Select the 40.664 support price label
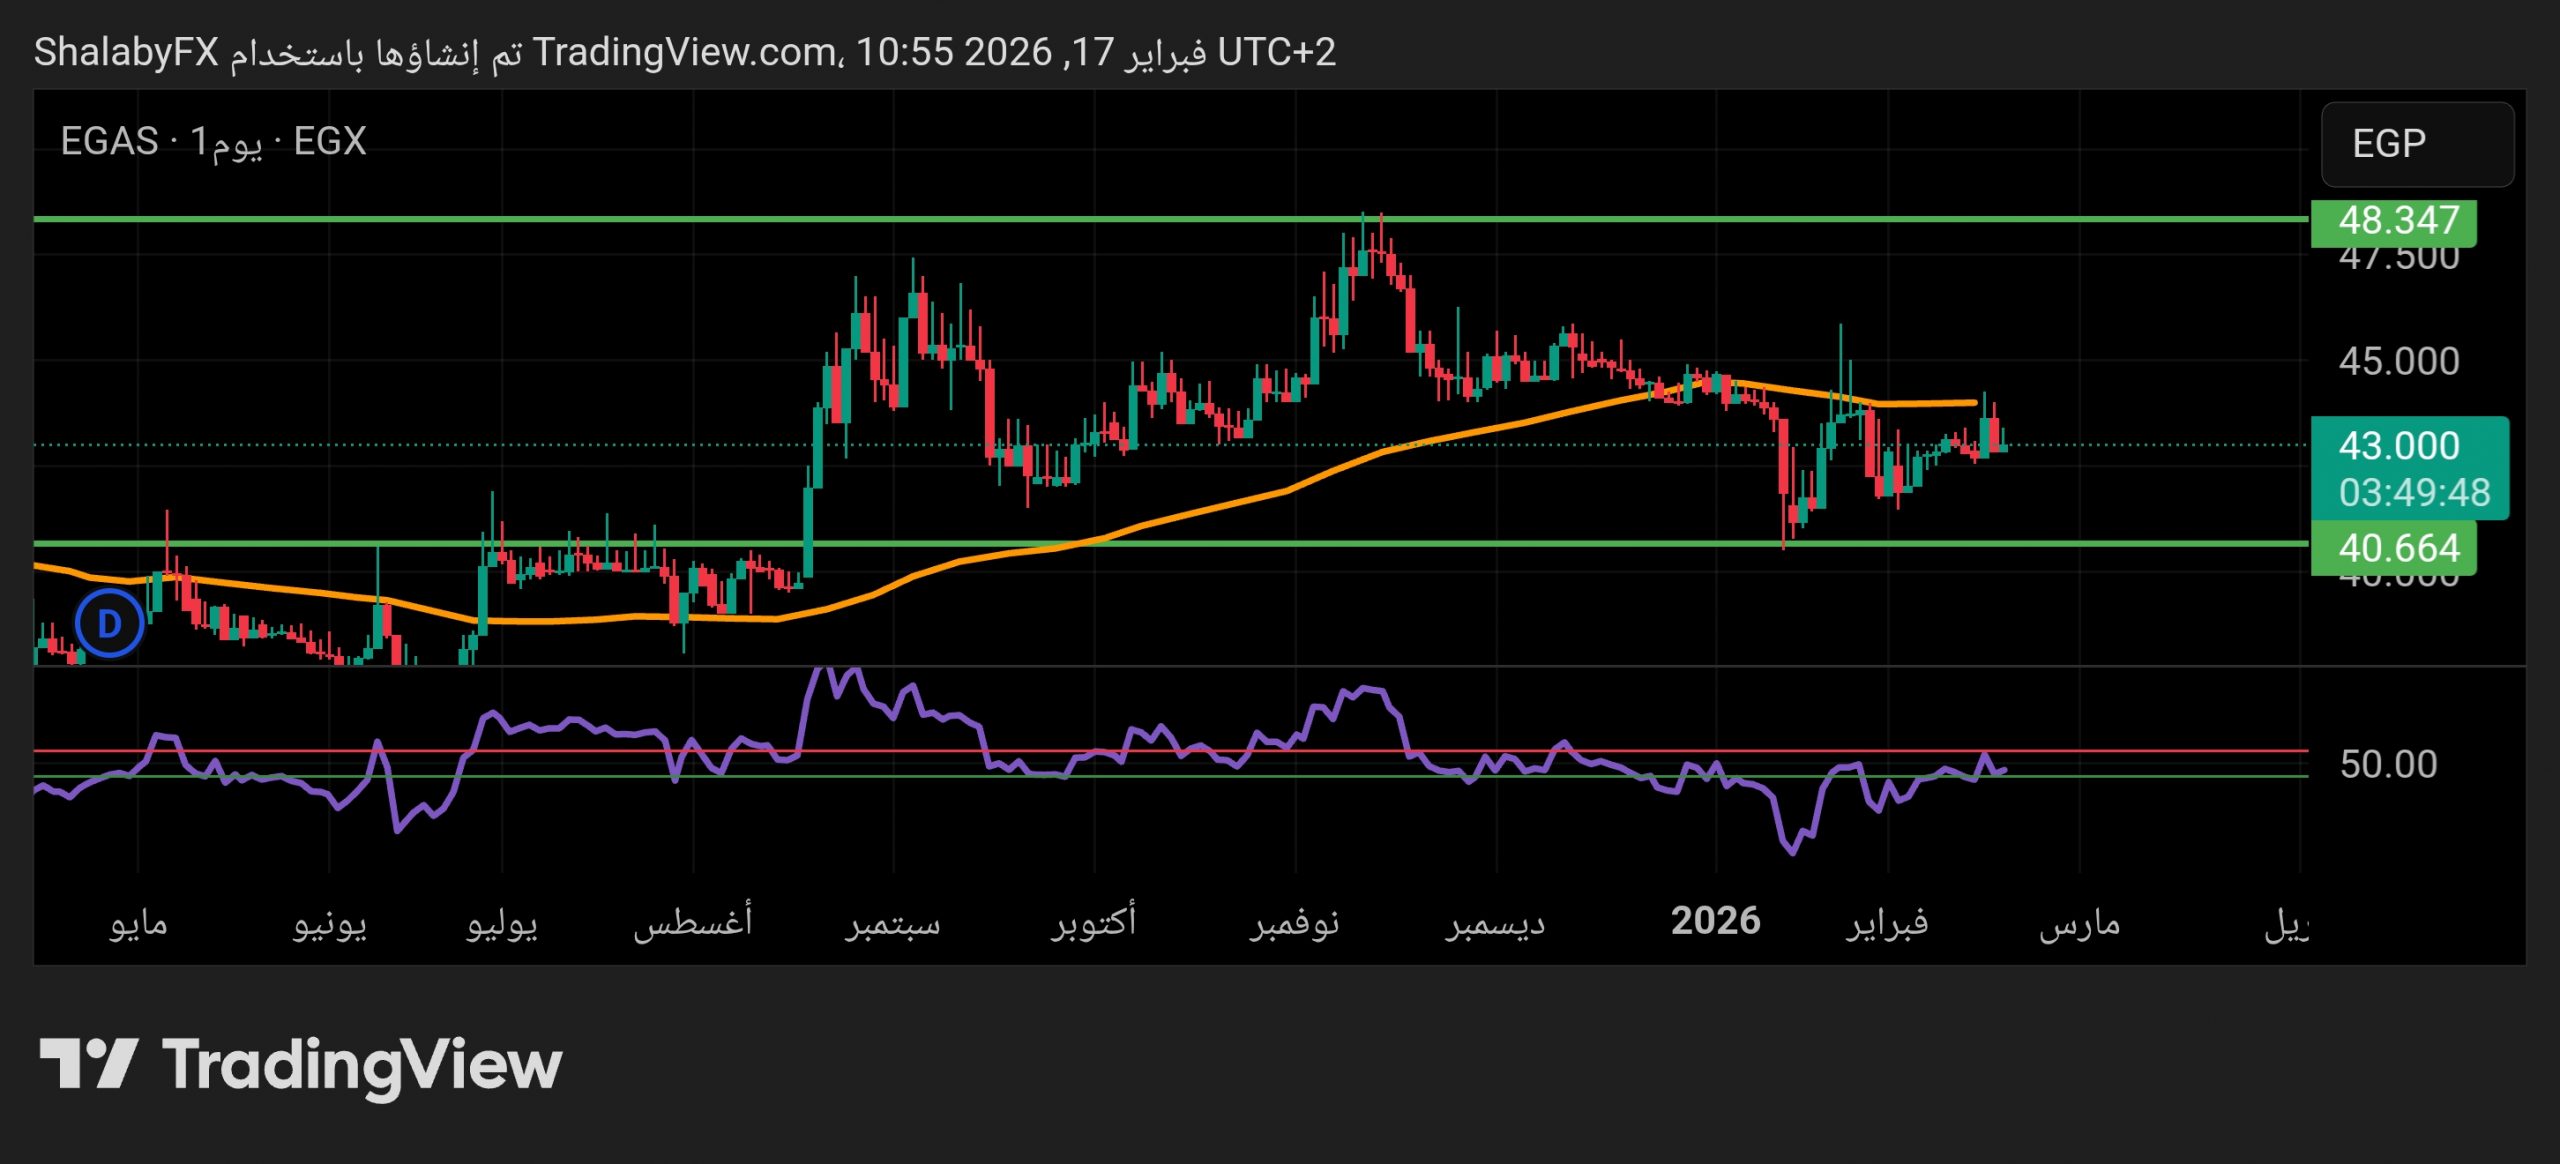 click(x=2393, y=548)
